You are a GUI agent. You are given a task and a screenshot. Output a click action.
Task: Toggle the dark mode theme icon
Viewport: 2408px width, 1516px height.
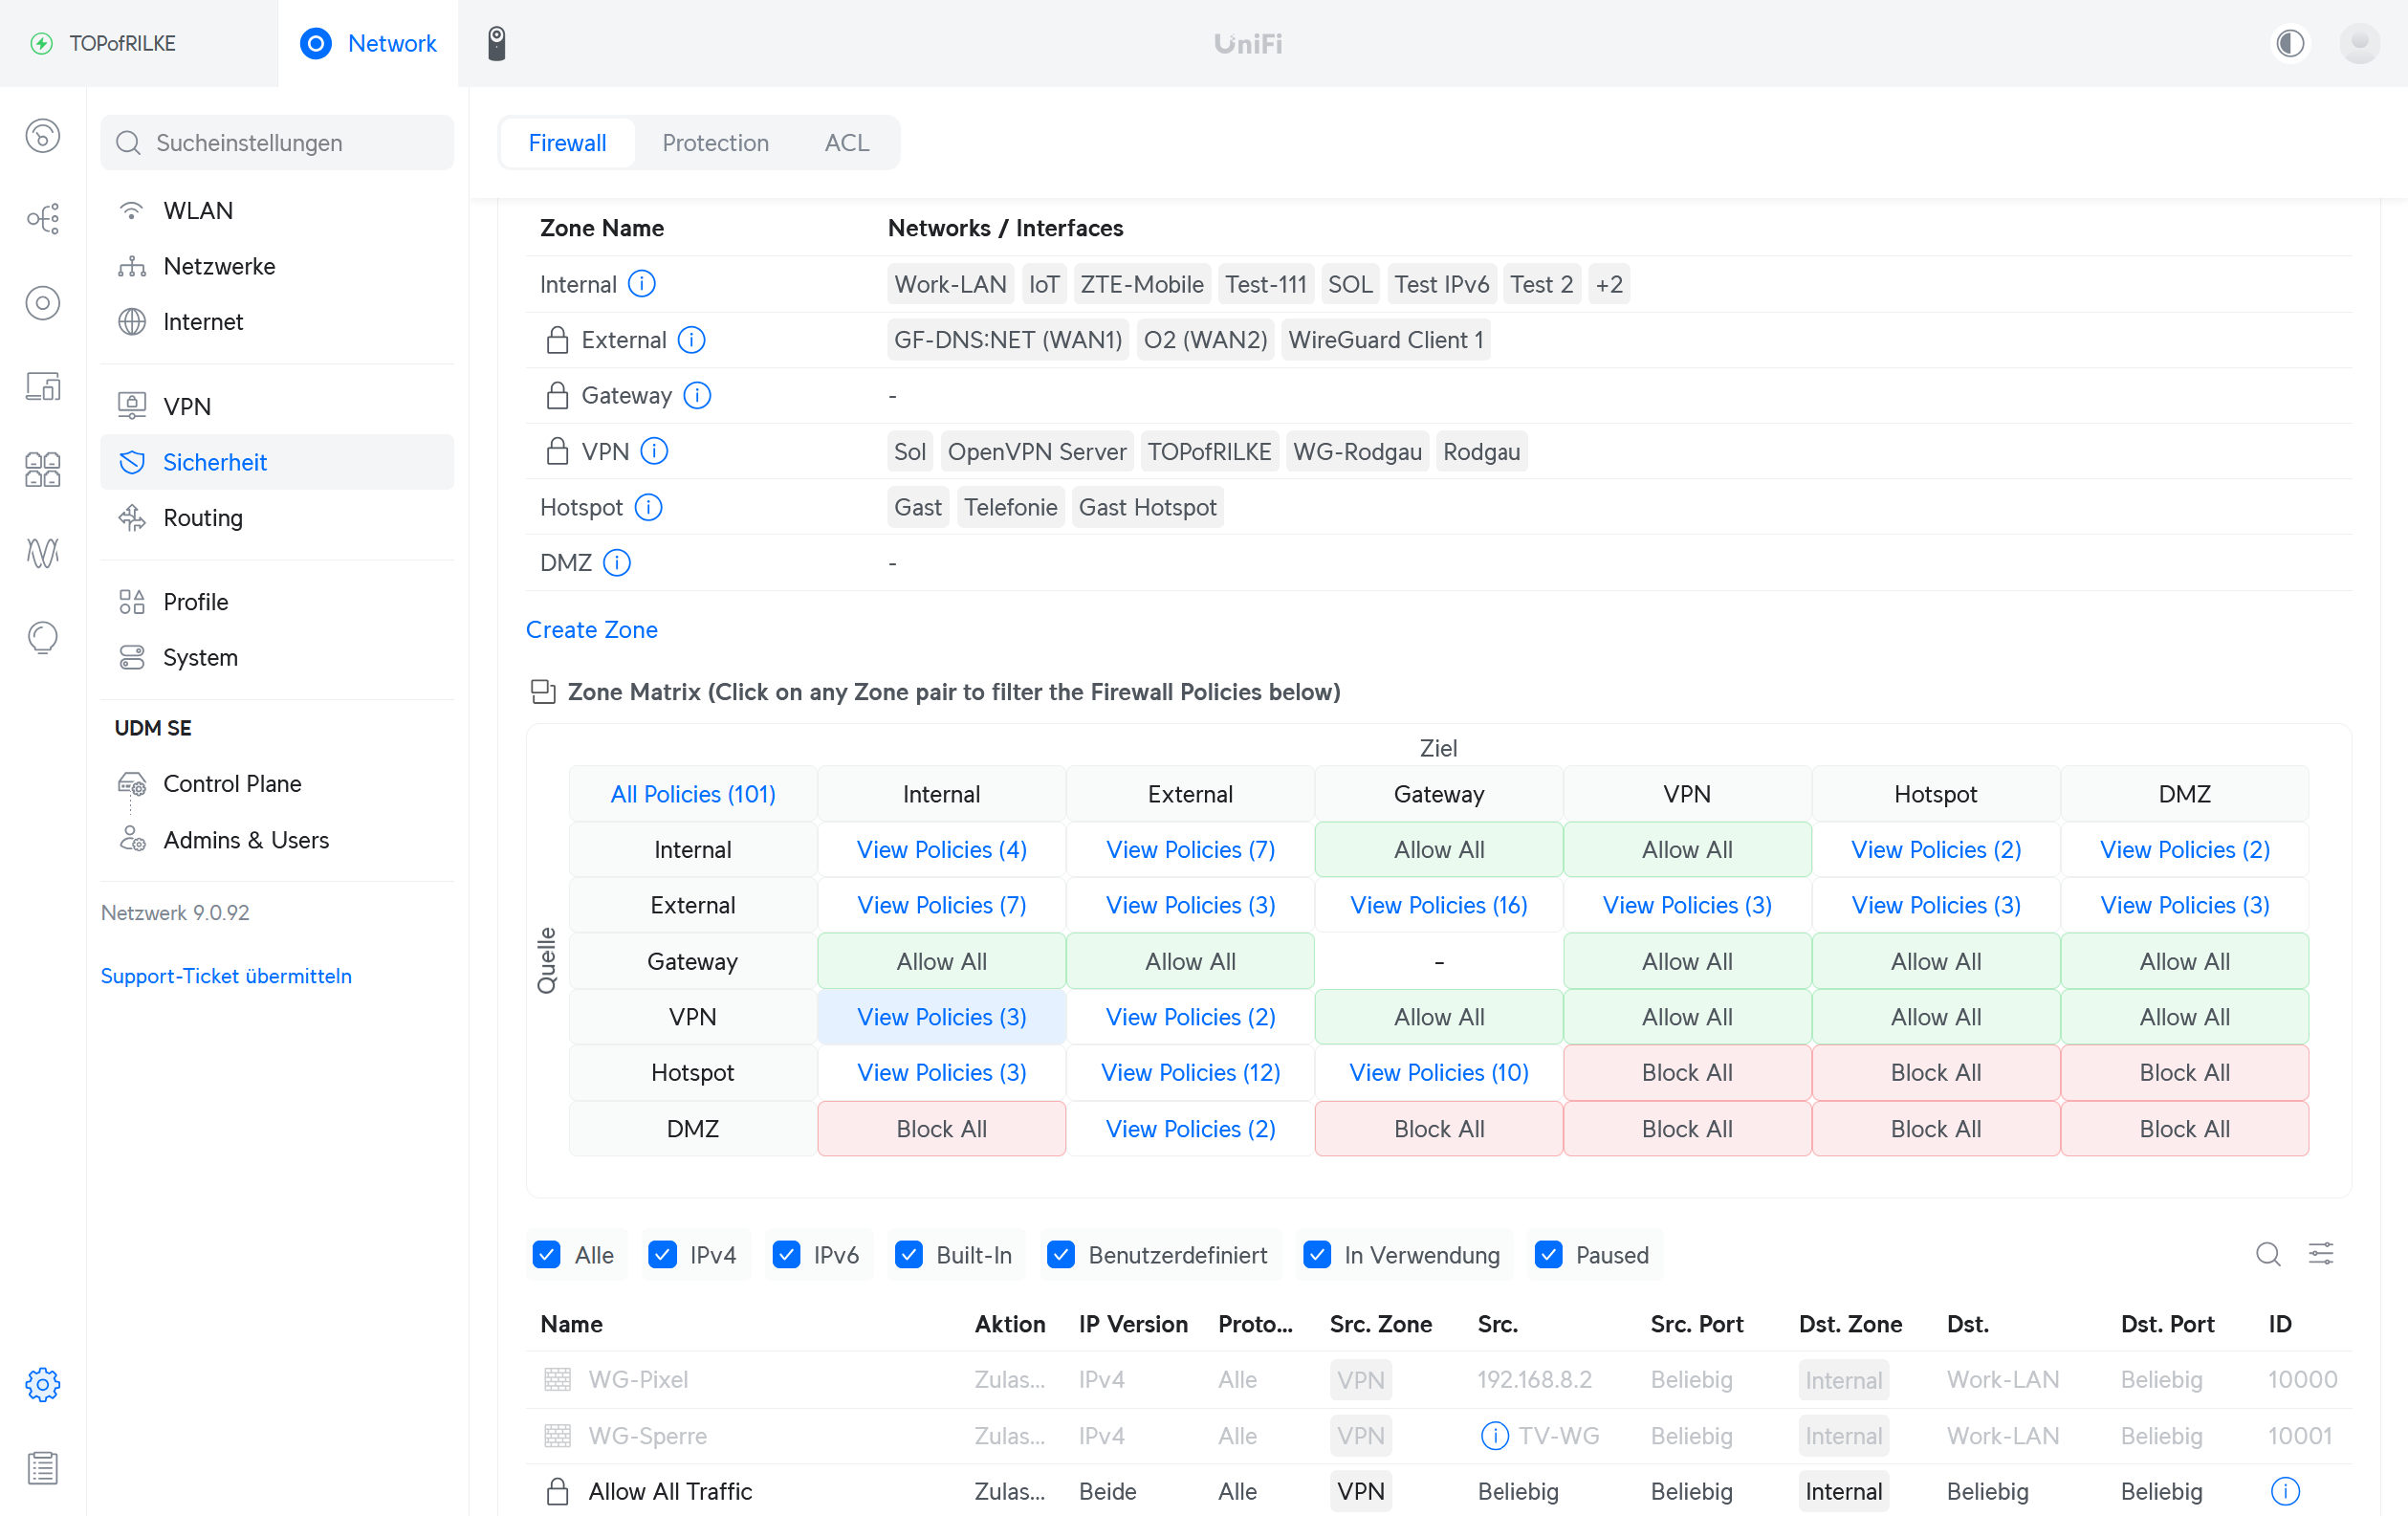[2290, 43]
